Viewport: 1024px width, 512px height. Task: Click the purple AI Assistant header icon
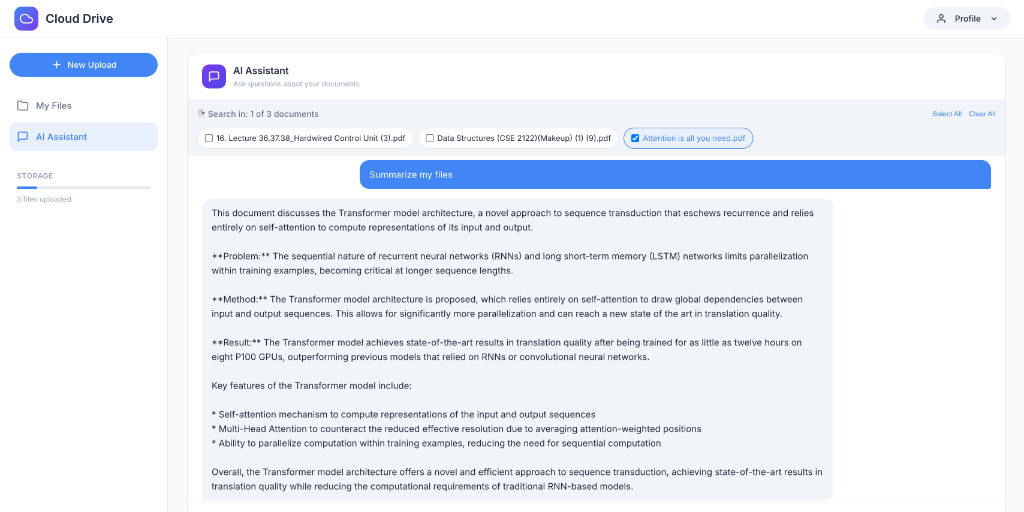point(214,76)
